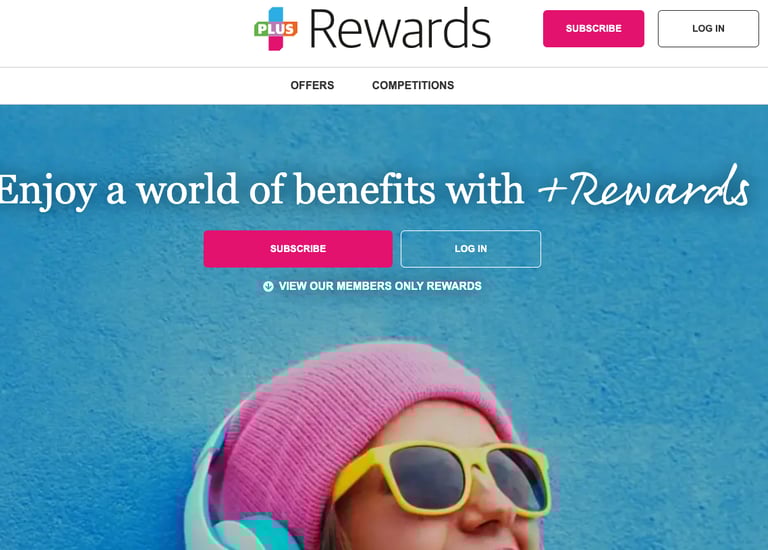768x550 pixels.
Task: Click the 'Enjoy a world of benefits with' headline
Action: coord(262,191)
